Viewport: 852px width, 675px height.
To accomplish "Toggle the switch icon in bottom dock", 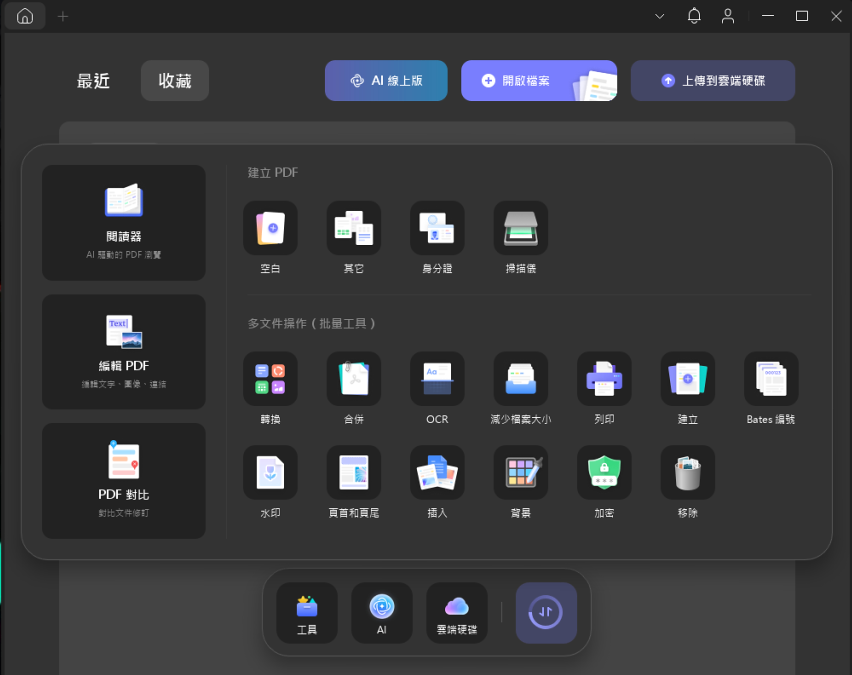I will pyautogui.click(x=546, y=612).
